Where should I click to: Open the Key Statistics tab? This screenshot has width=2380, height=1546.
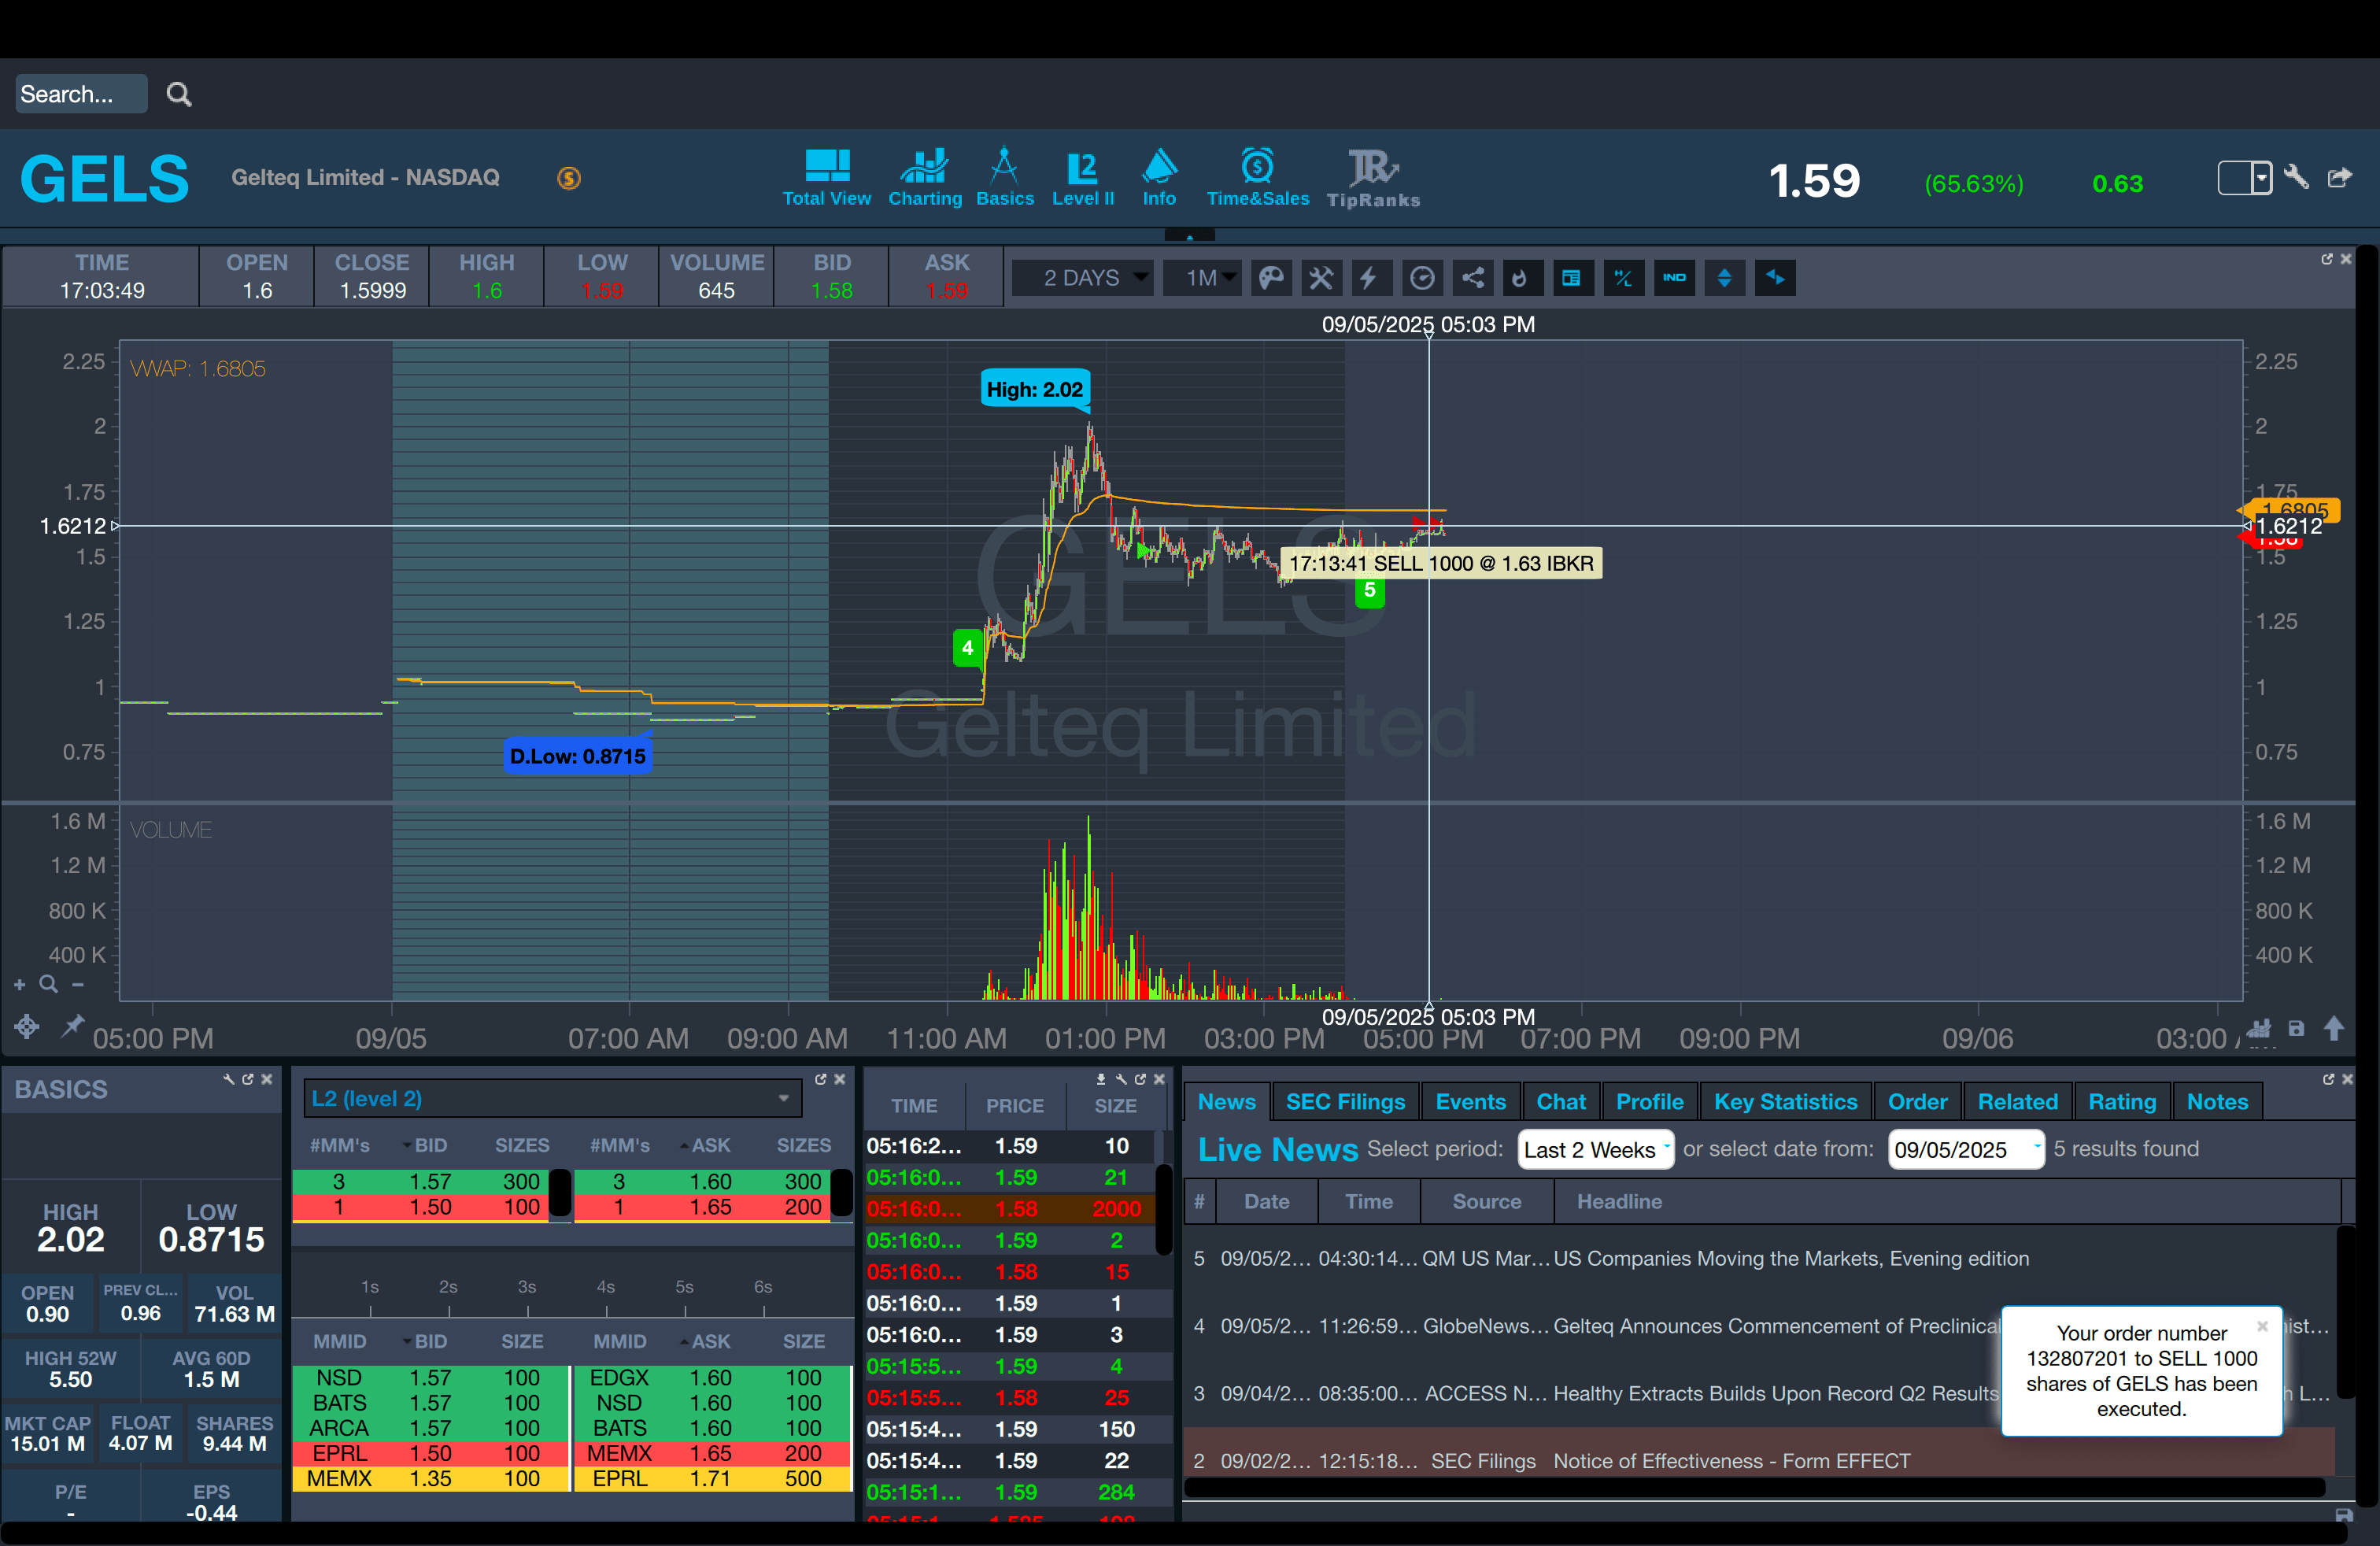click(1785, 1102)
